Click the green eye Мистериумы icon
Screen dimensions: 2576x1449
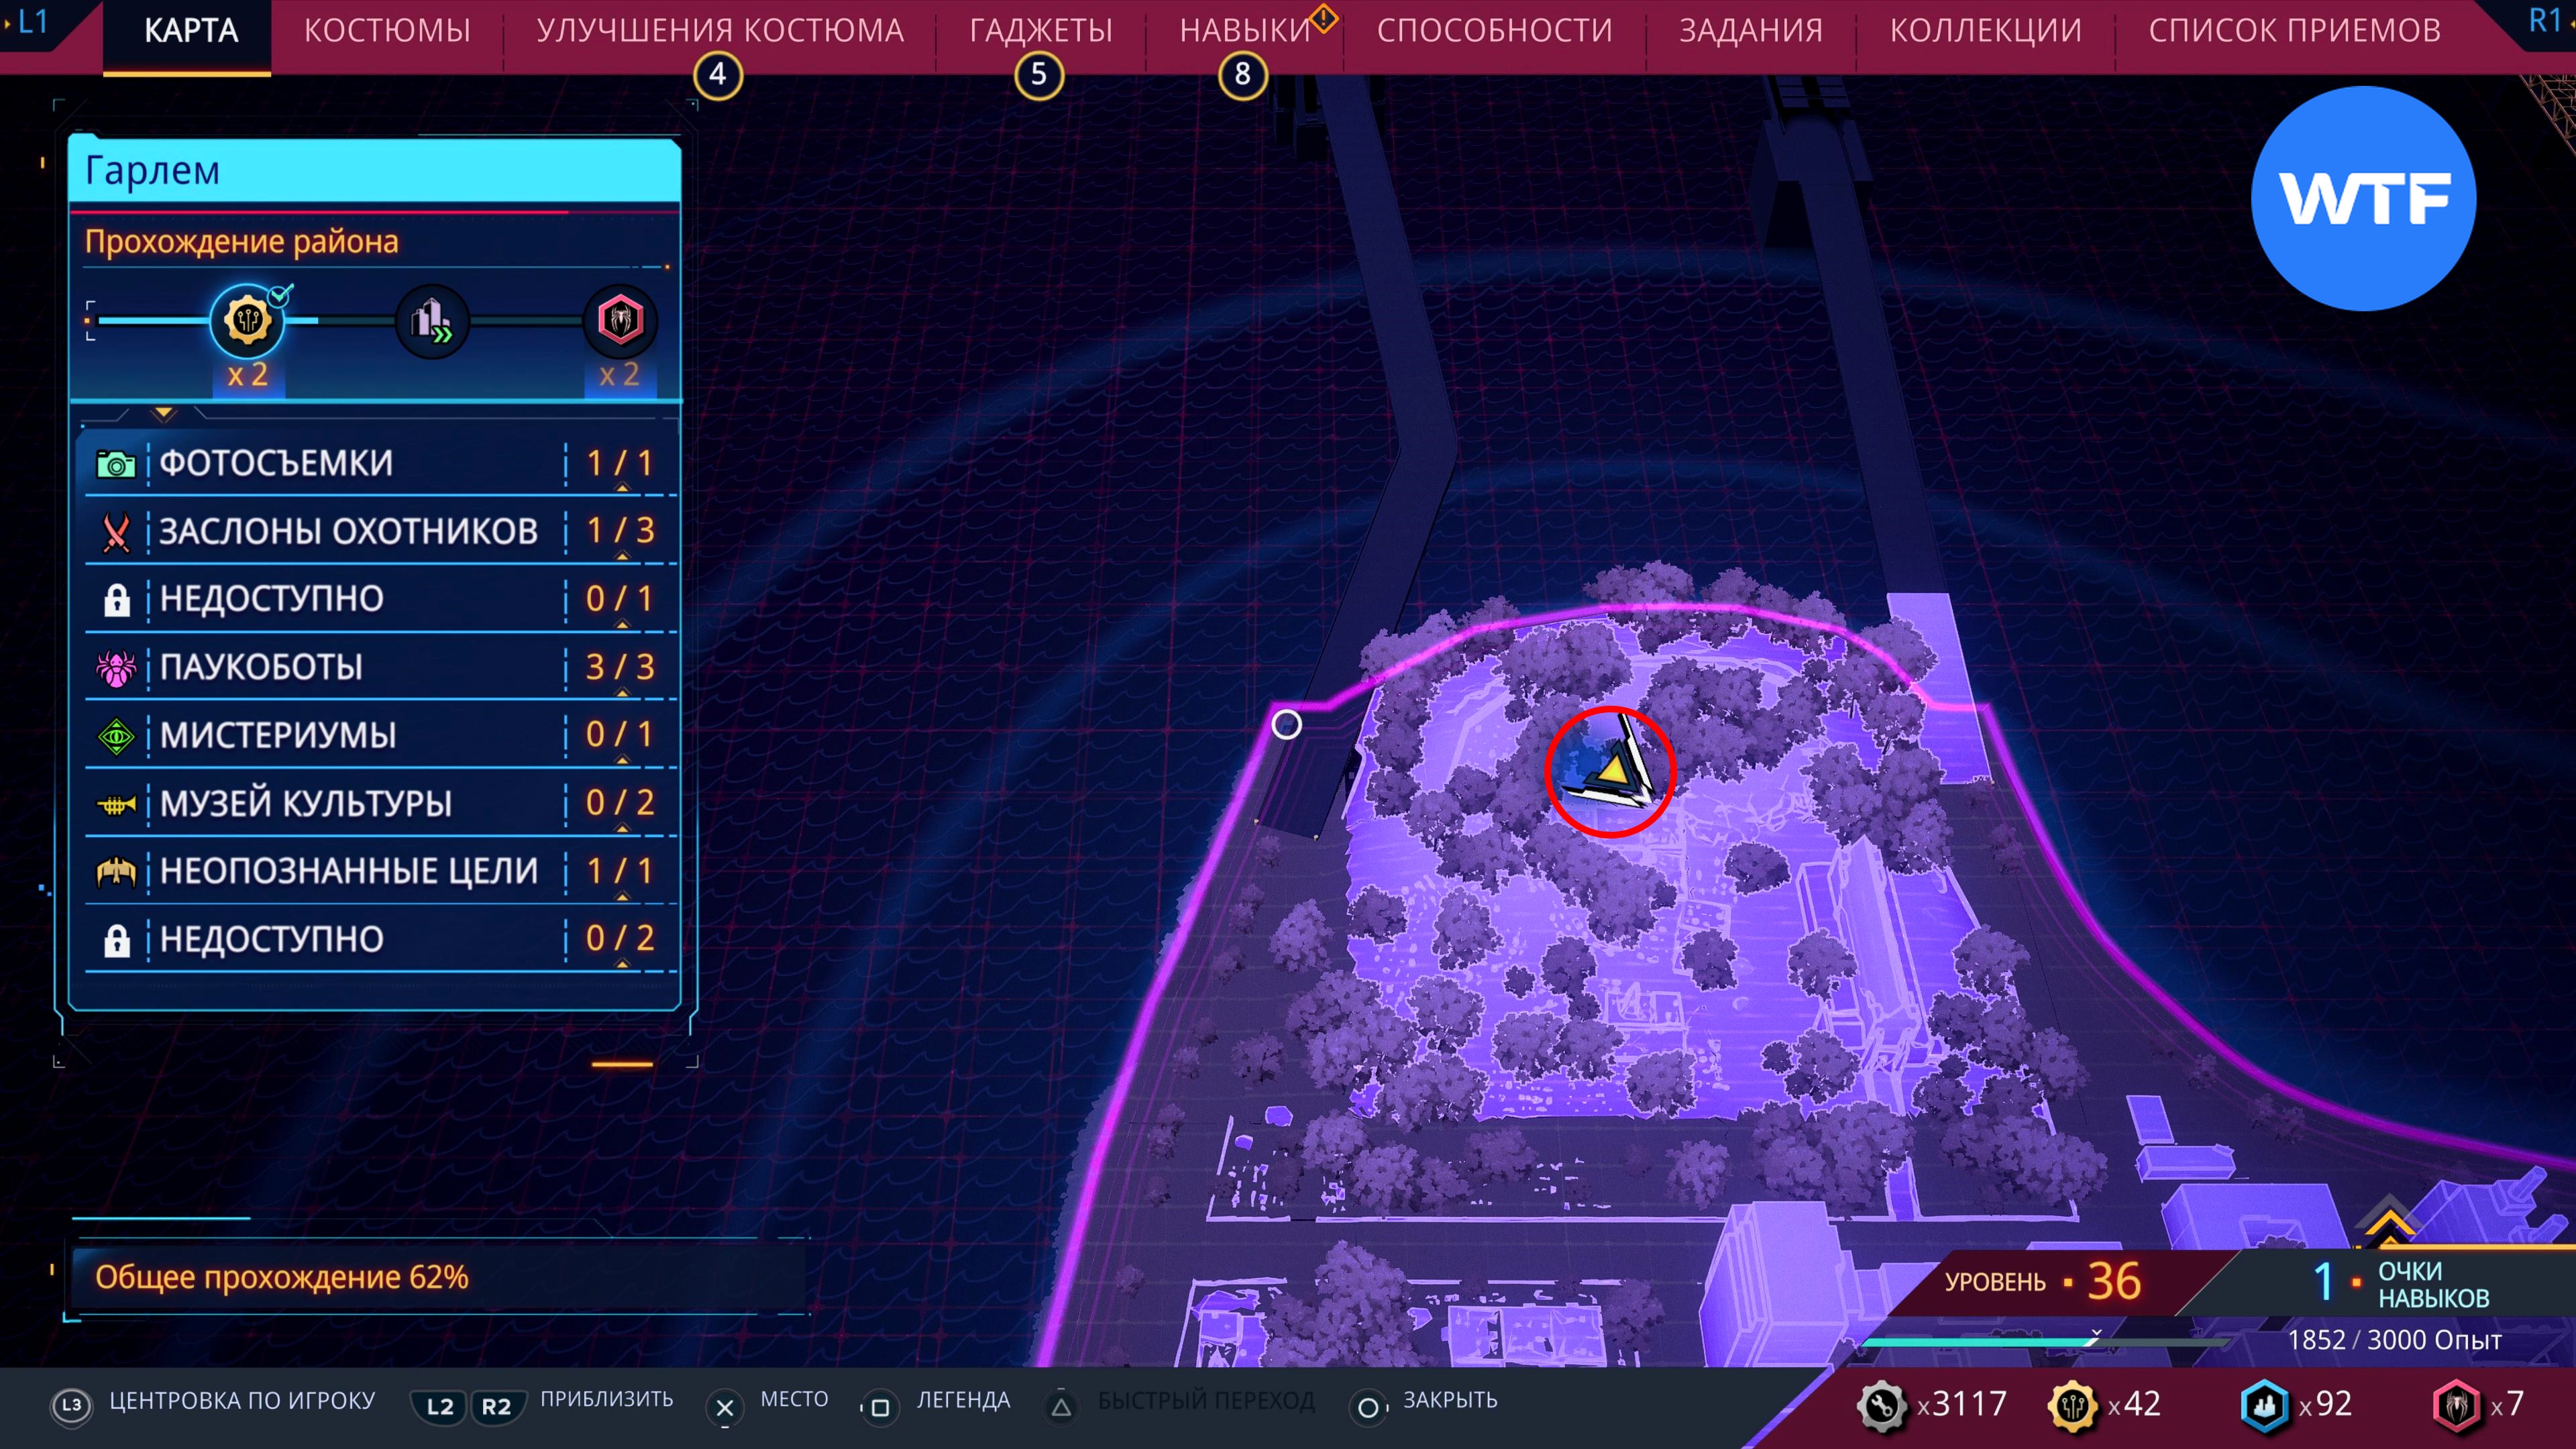116,737
